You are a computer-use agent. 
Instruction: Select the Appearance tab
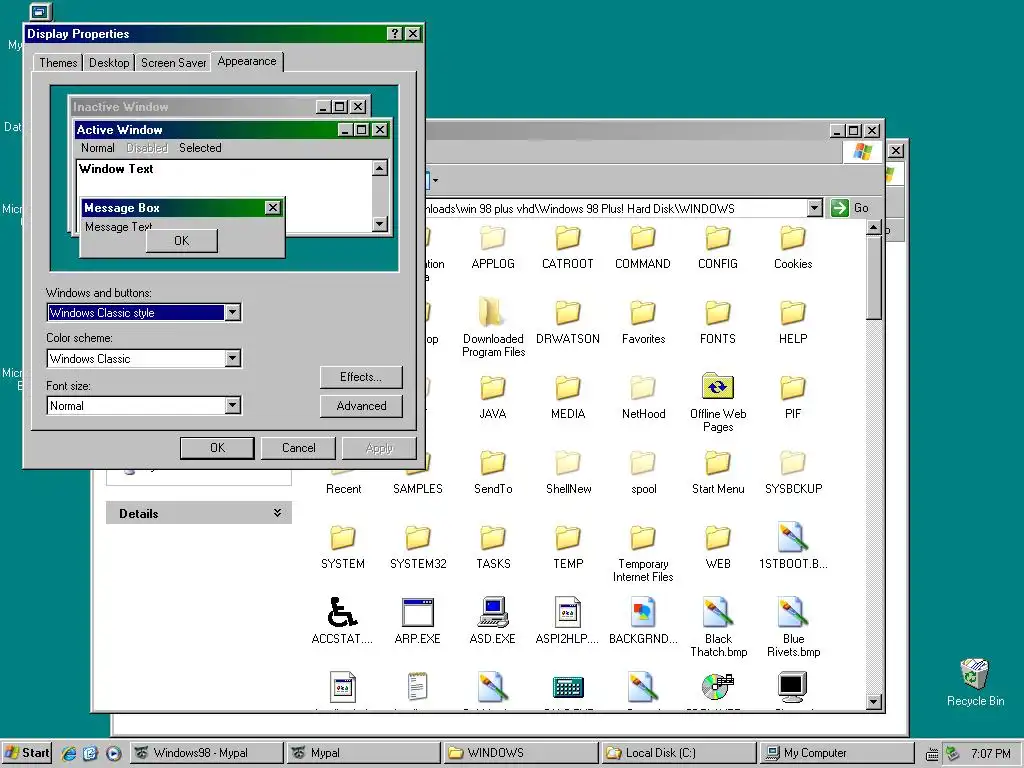tap(247, 61)
